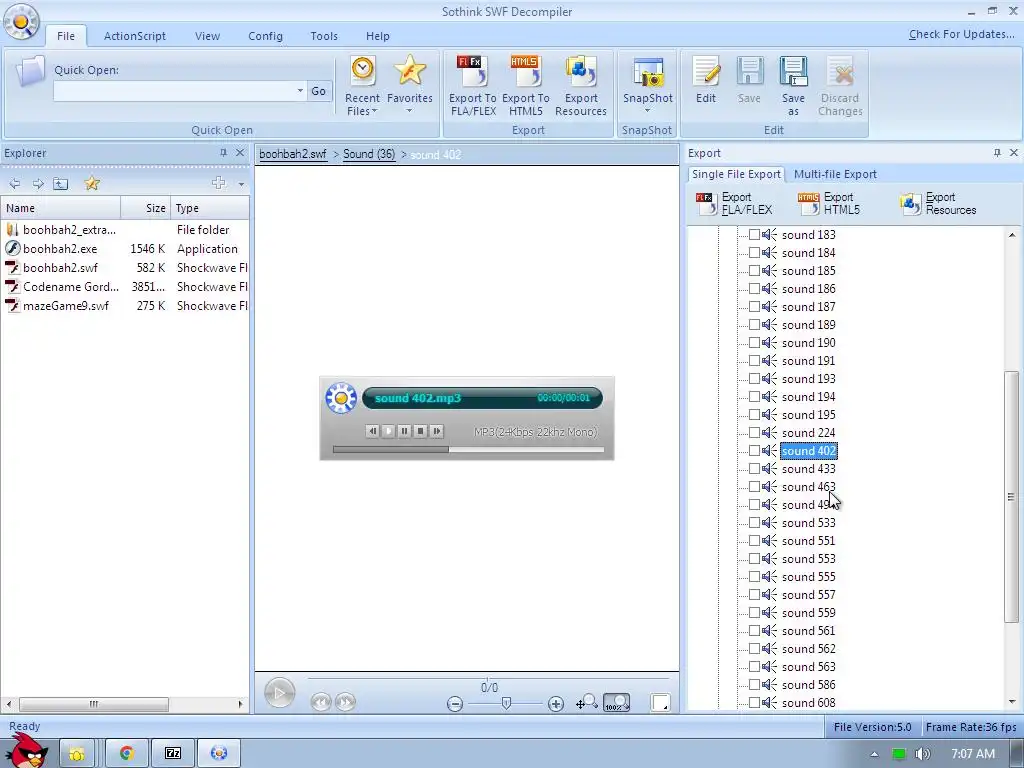Pin the Export panel
The image size is (1024, 768).
[997, 153]
